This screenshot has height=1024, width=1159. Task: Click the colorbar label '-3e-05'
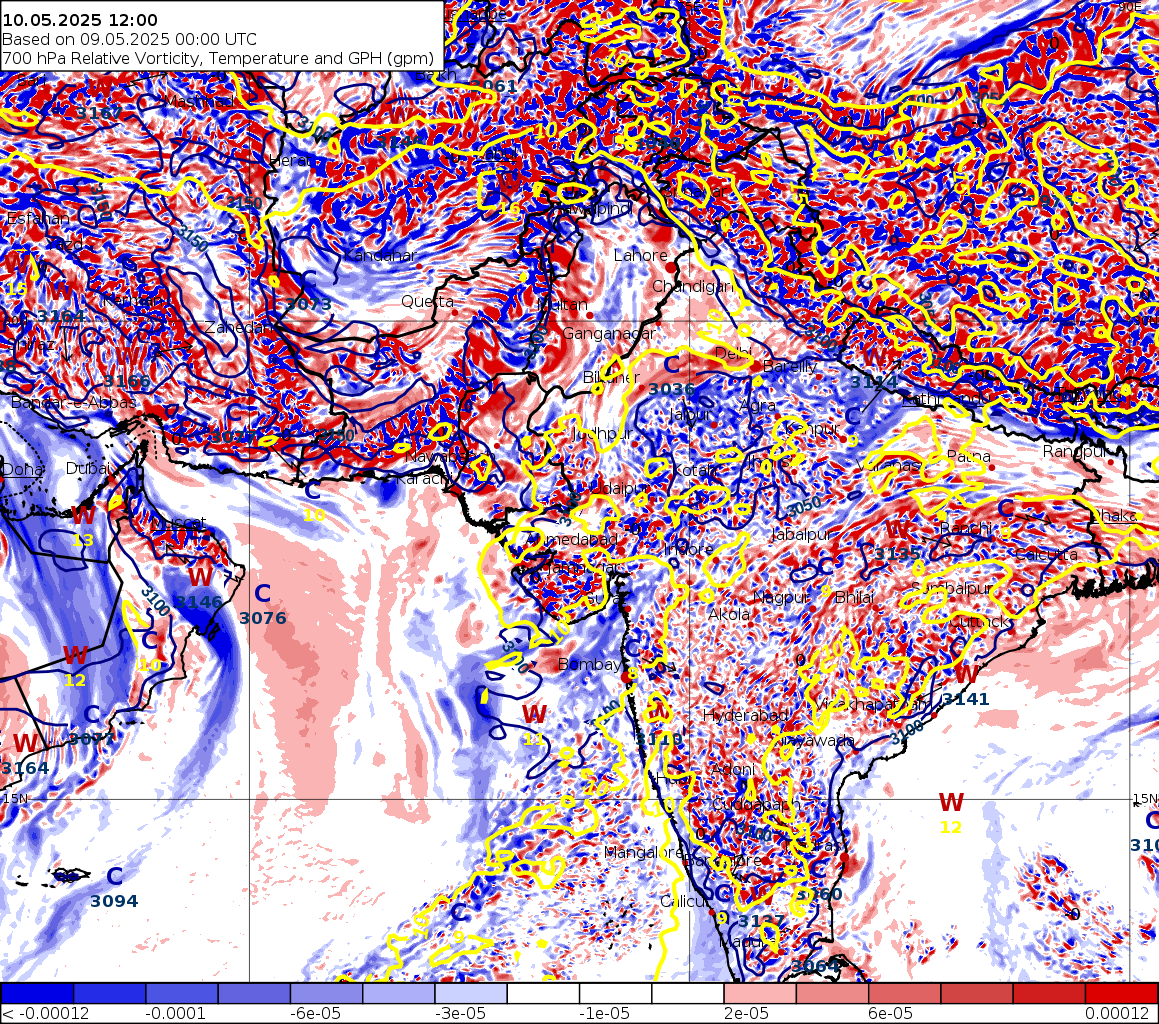pyautogui.click(x=461, y=1013)
